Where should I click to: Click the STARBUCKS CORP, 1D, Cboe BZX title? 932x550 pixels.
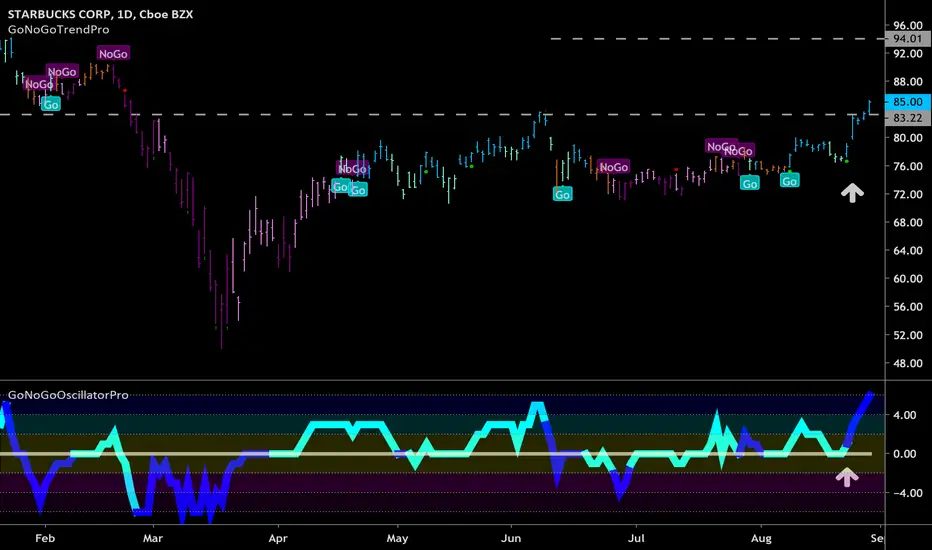[x=100, y=14]
